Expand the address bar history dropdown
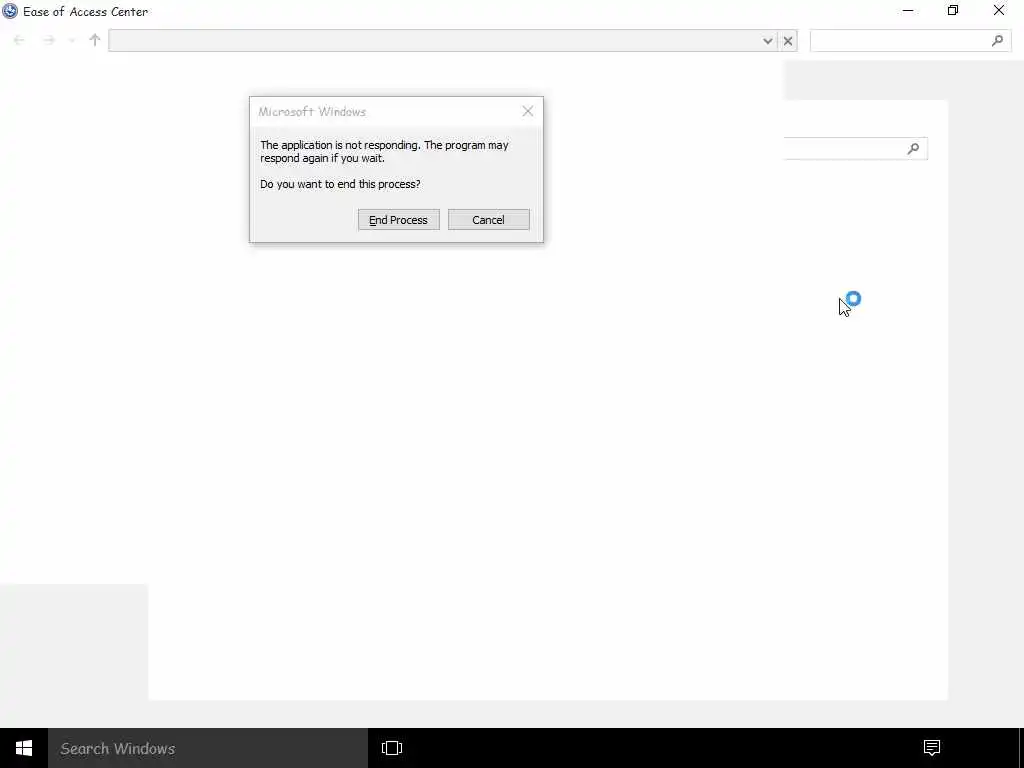Viewport: 1024px width, 768px height. (768, 41)
